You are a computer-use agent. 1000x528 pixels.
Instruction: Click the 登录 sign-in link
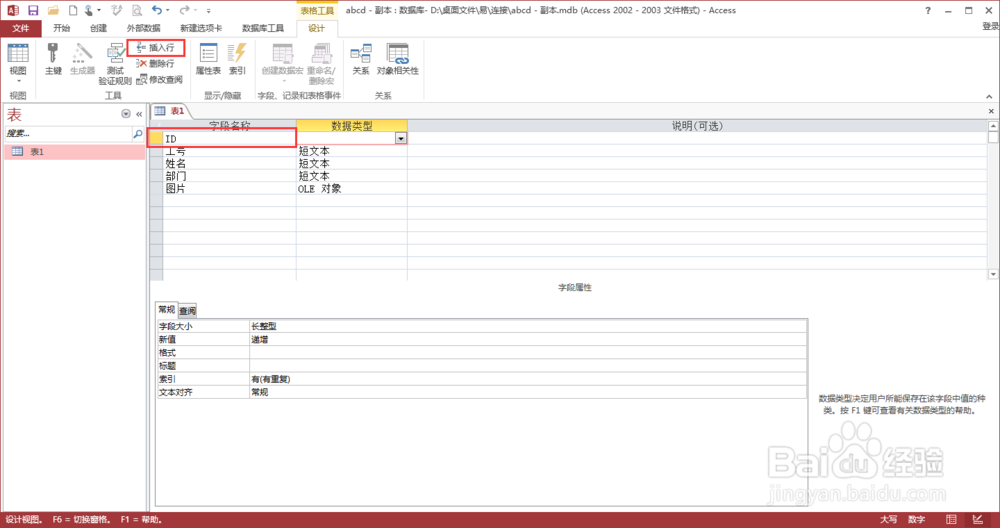click(x=990, y=26)
